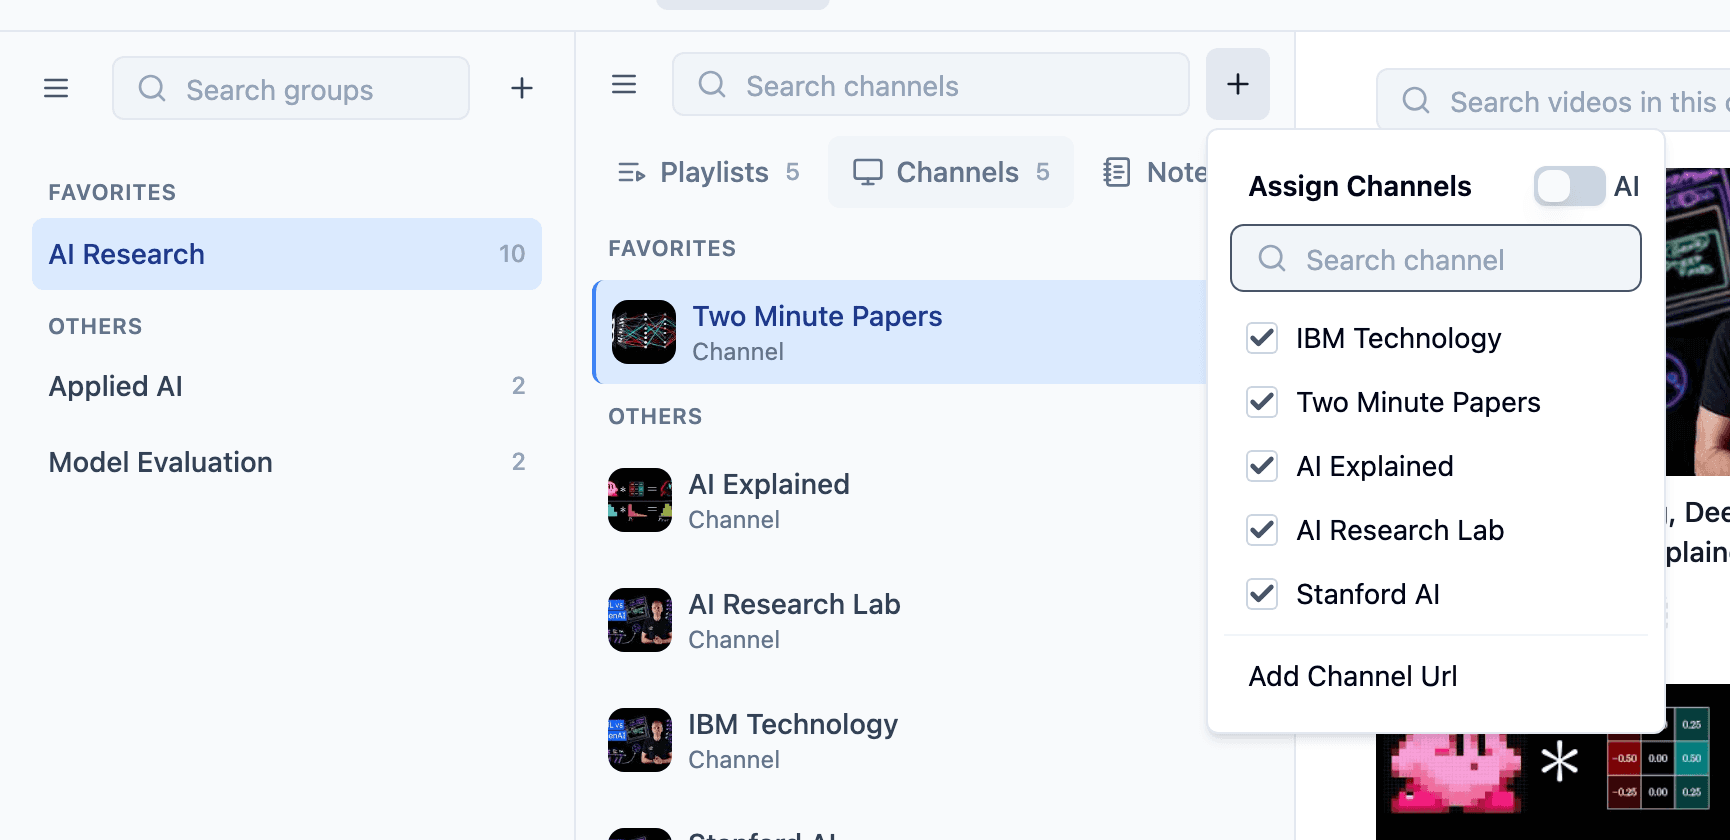Switch to the Notes tab

coord(1155,172)
